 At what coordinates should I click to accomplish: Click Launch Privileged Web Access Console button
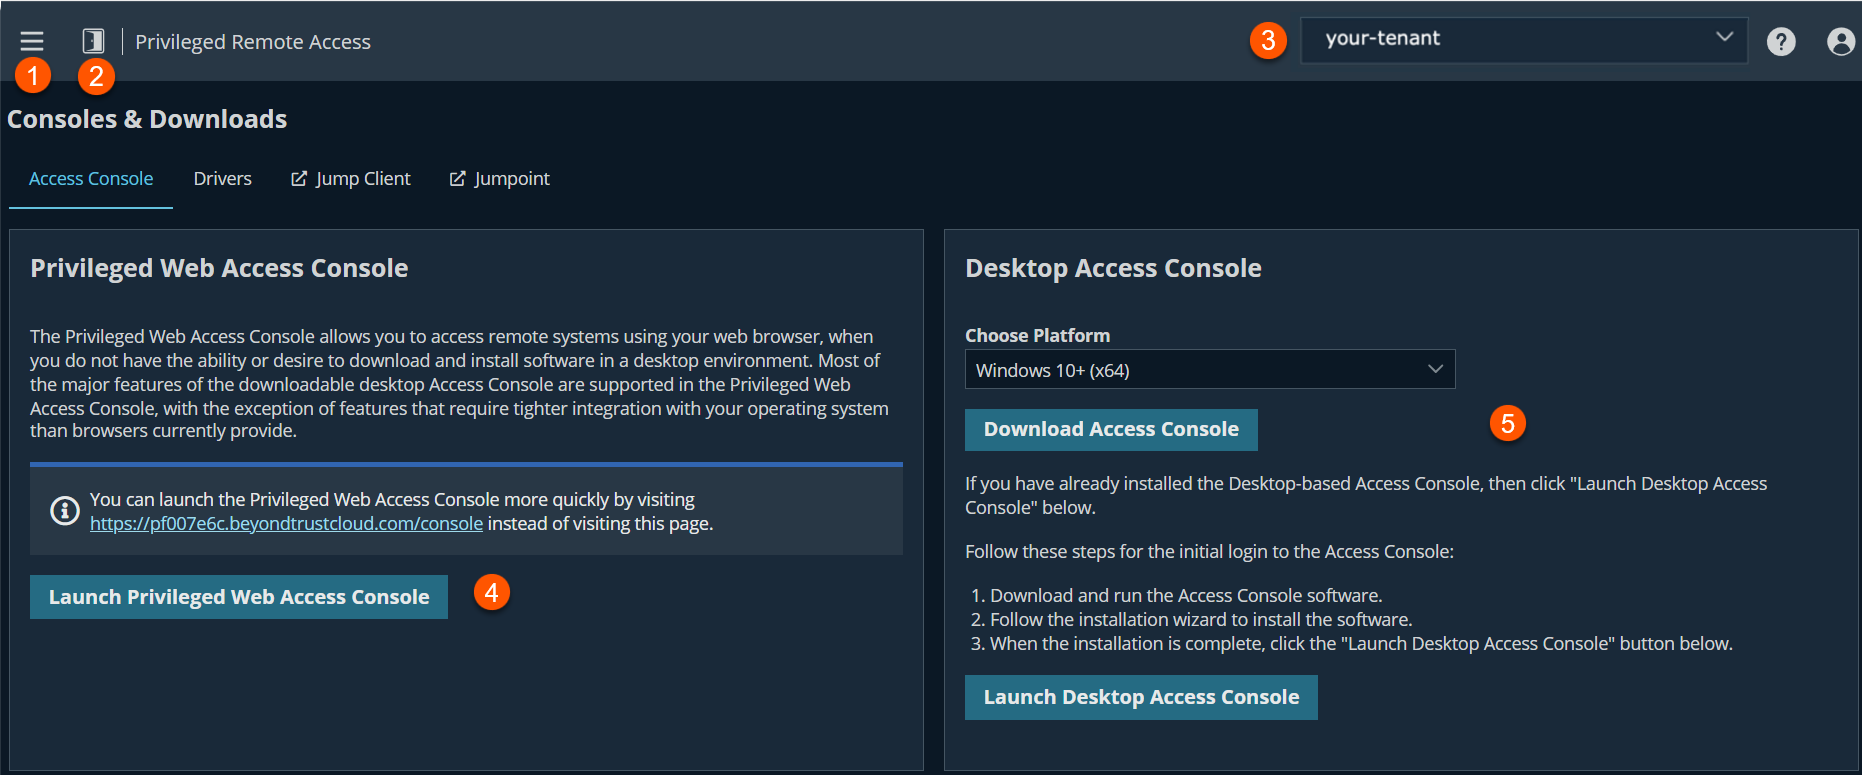(239, 597)
